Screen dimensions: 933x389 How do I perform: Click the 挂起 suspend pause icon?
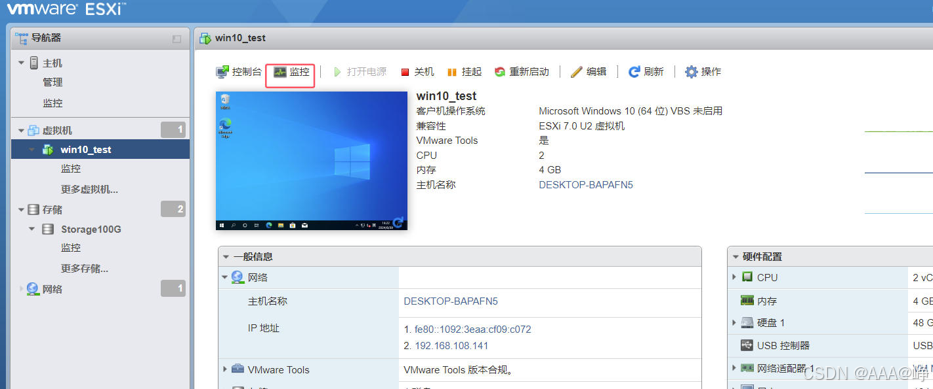(452, 72)
